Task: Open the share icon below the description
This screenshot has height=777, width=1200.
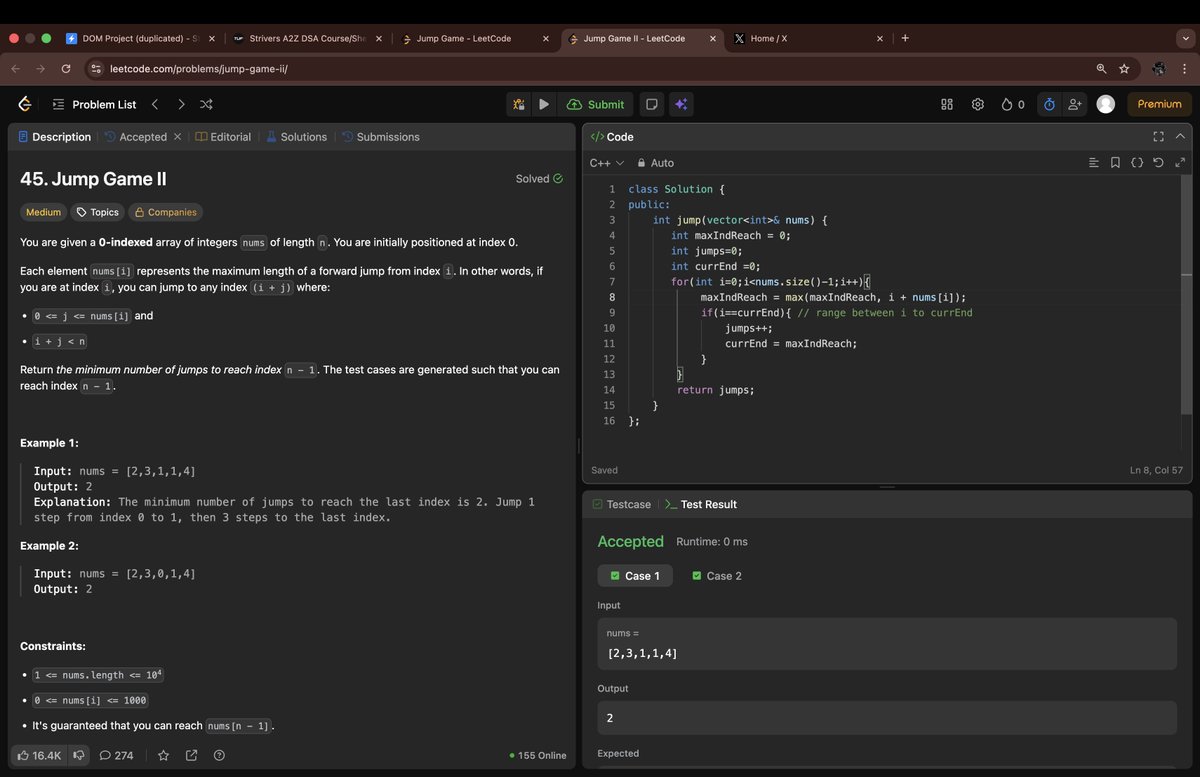Action: click(191, 755)
